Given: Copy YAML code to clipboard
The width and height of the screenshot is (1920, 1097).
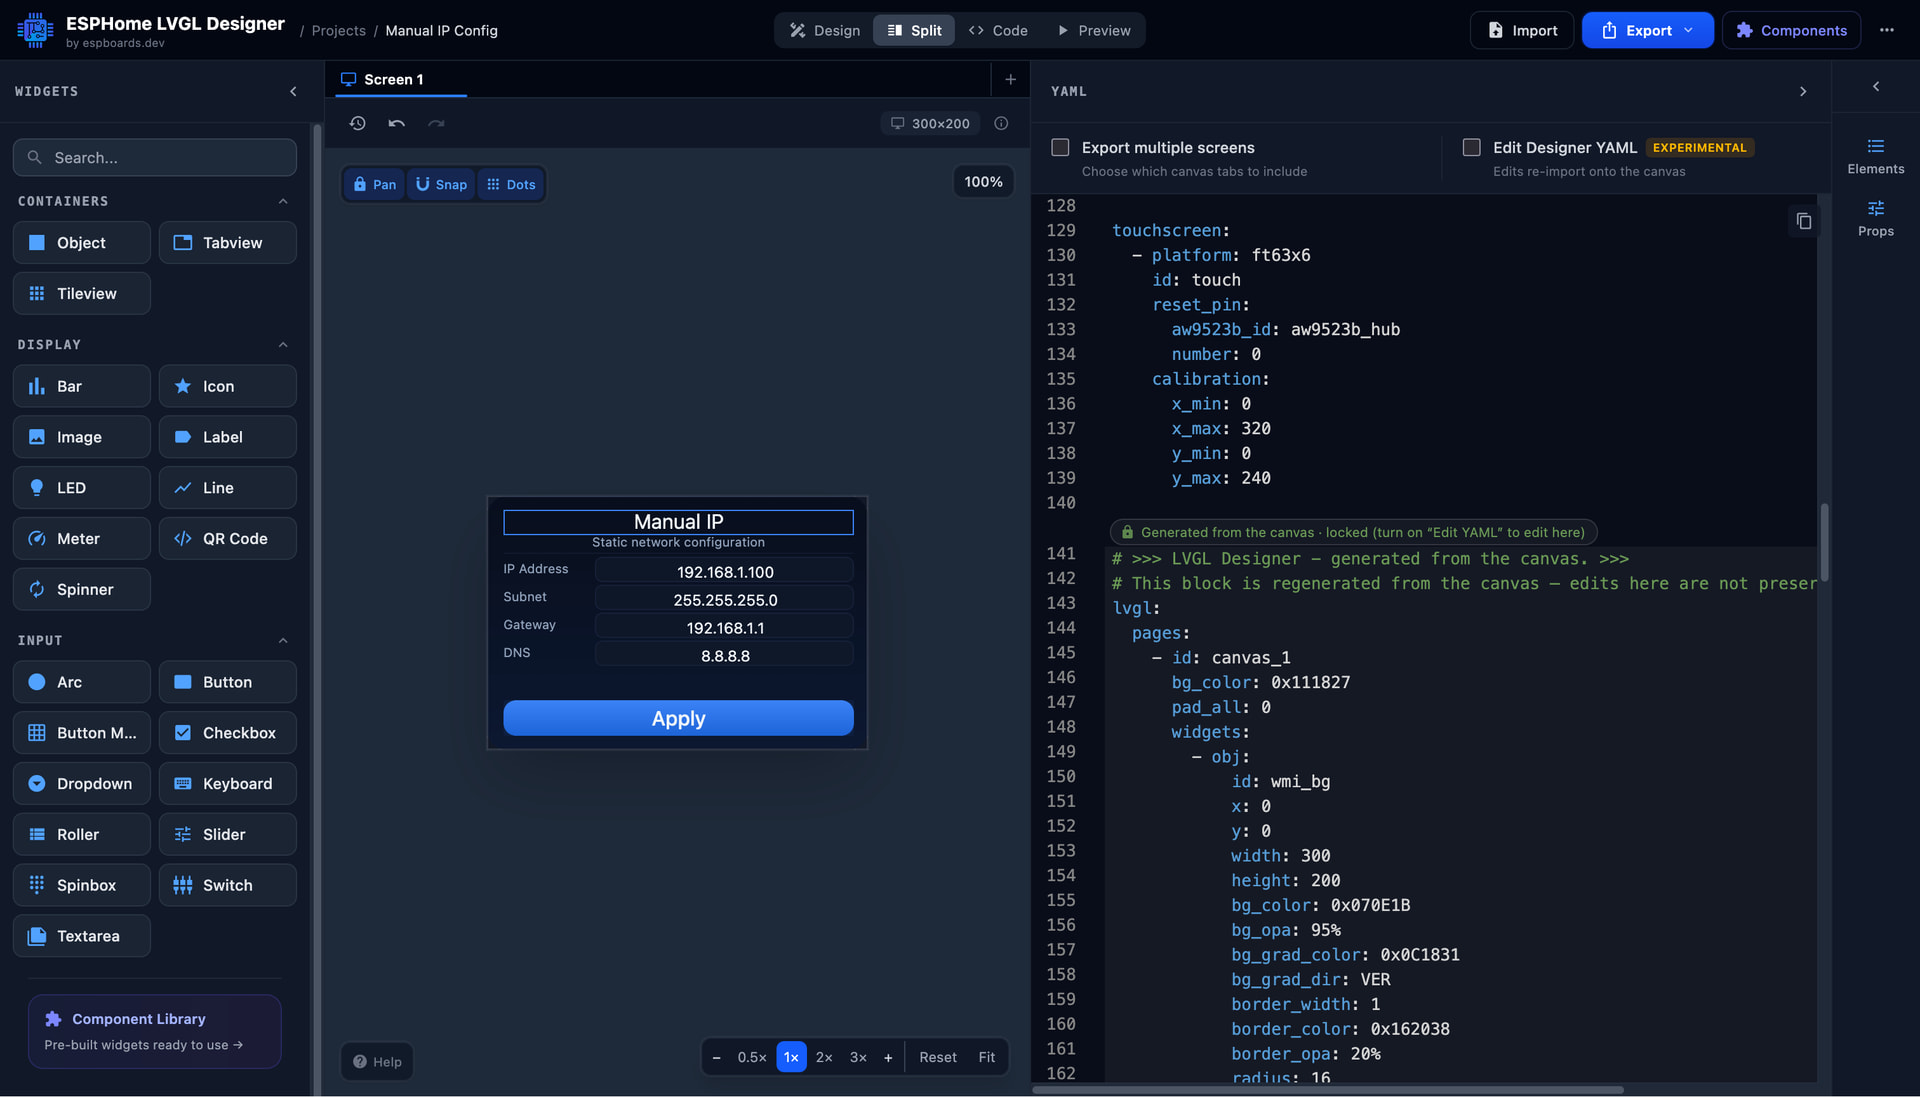Looking at the screenshot, I should [x=1803, y=221].
